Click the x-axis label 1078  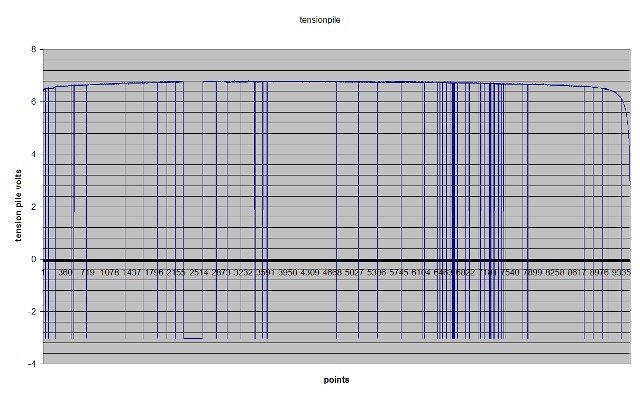110,272
